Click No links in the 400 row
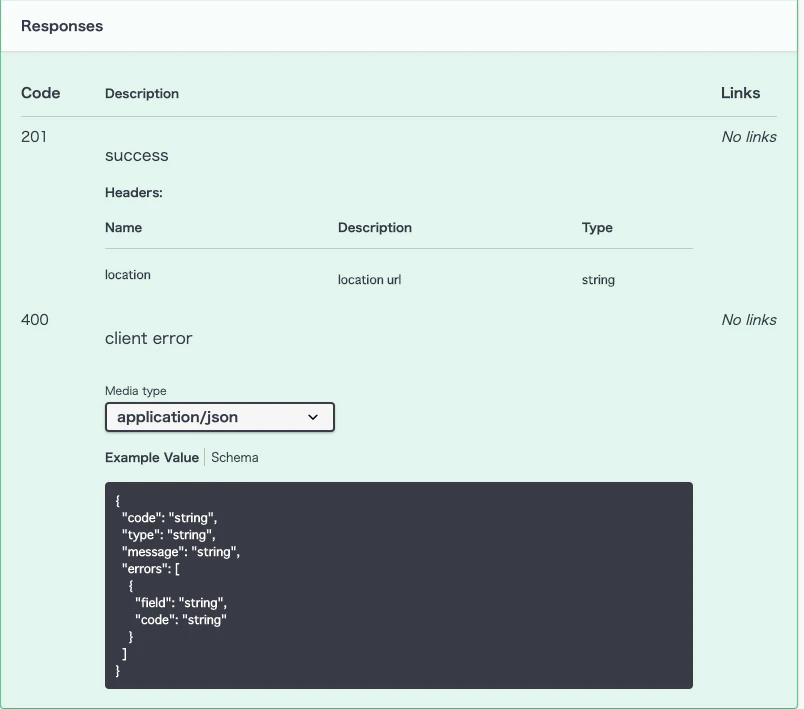This screenshot has width=804, height=709. (x=749, y=320)
